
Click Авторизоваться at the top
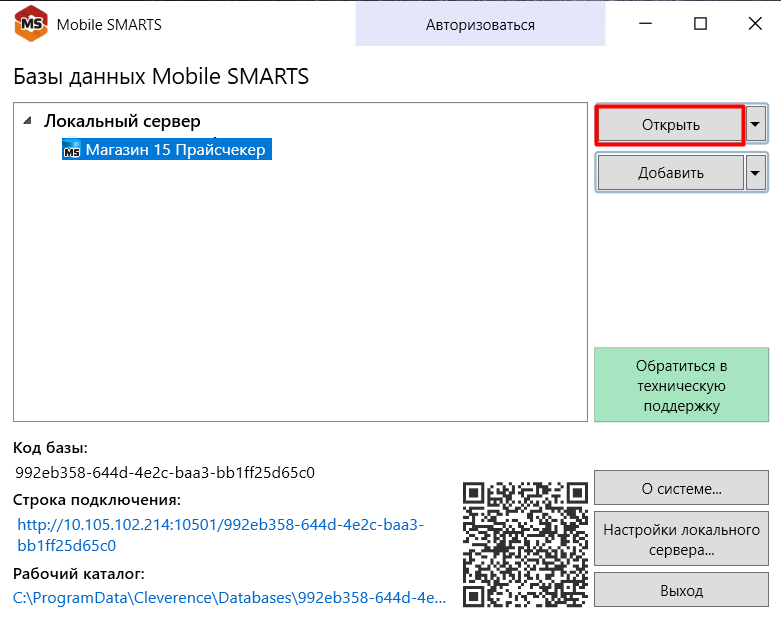point(480,25)
